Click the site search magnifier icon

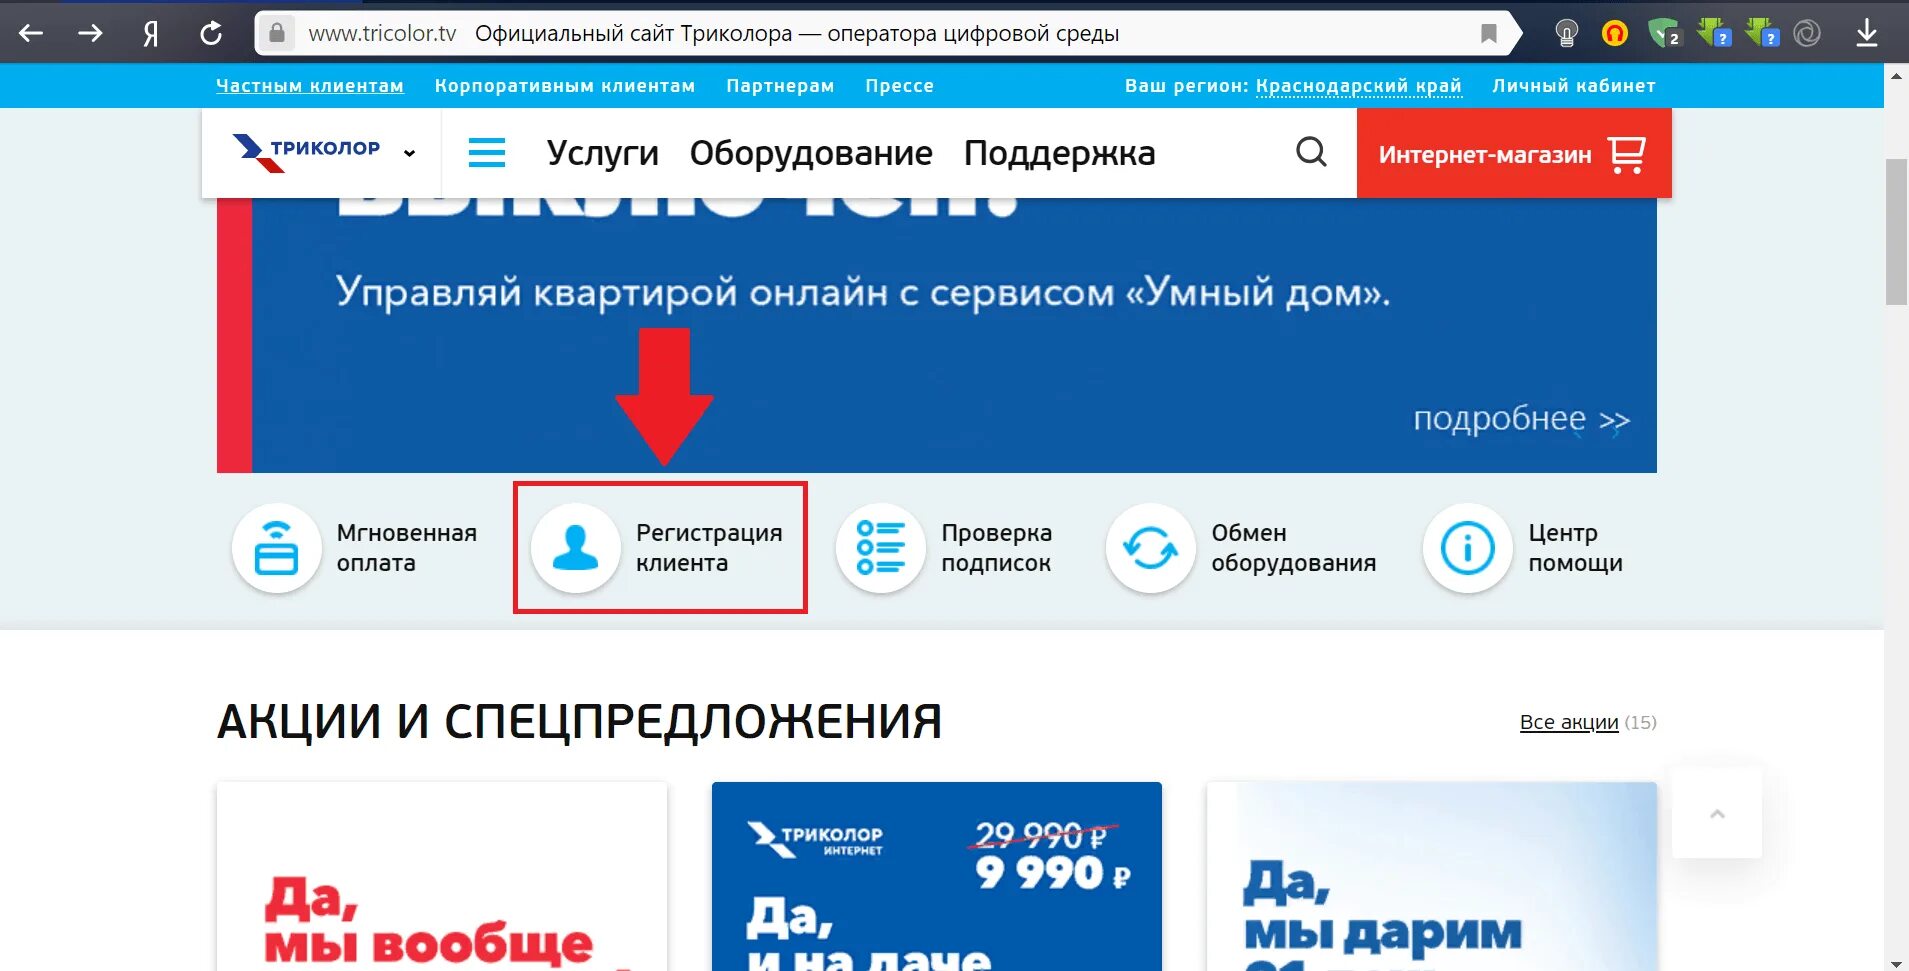tap(1311, 152)
